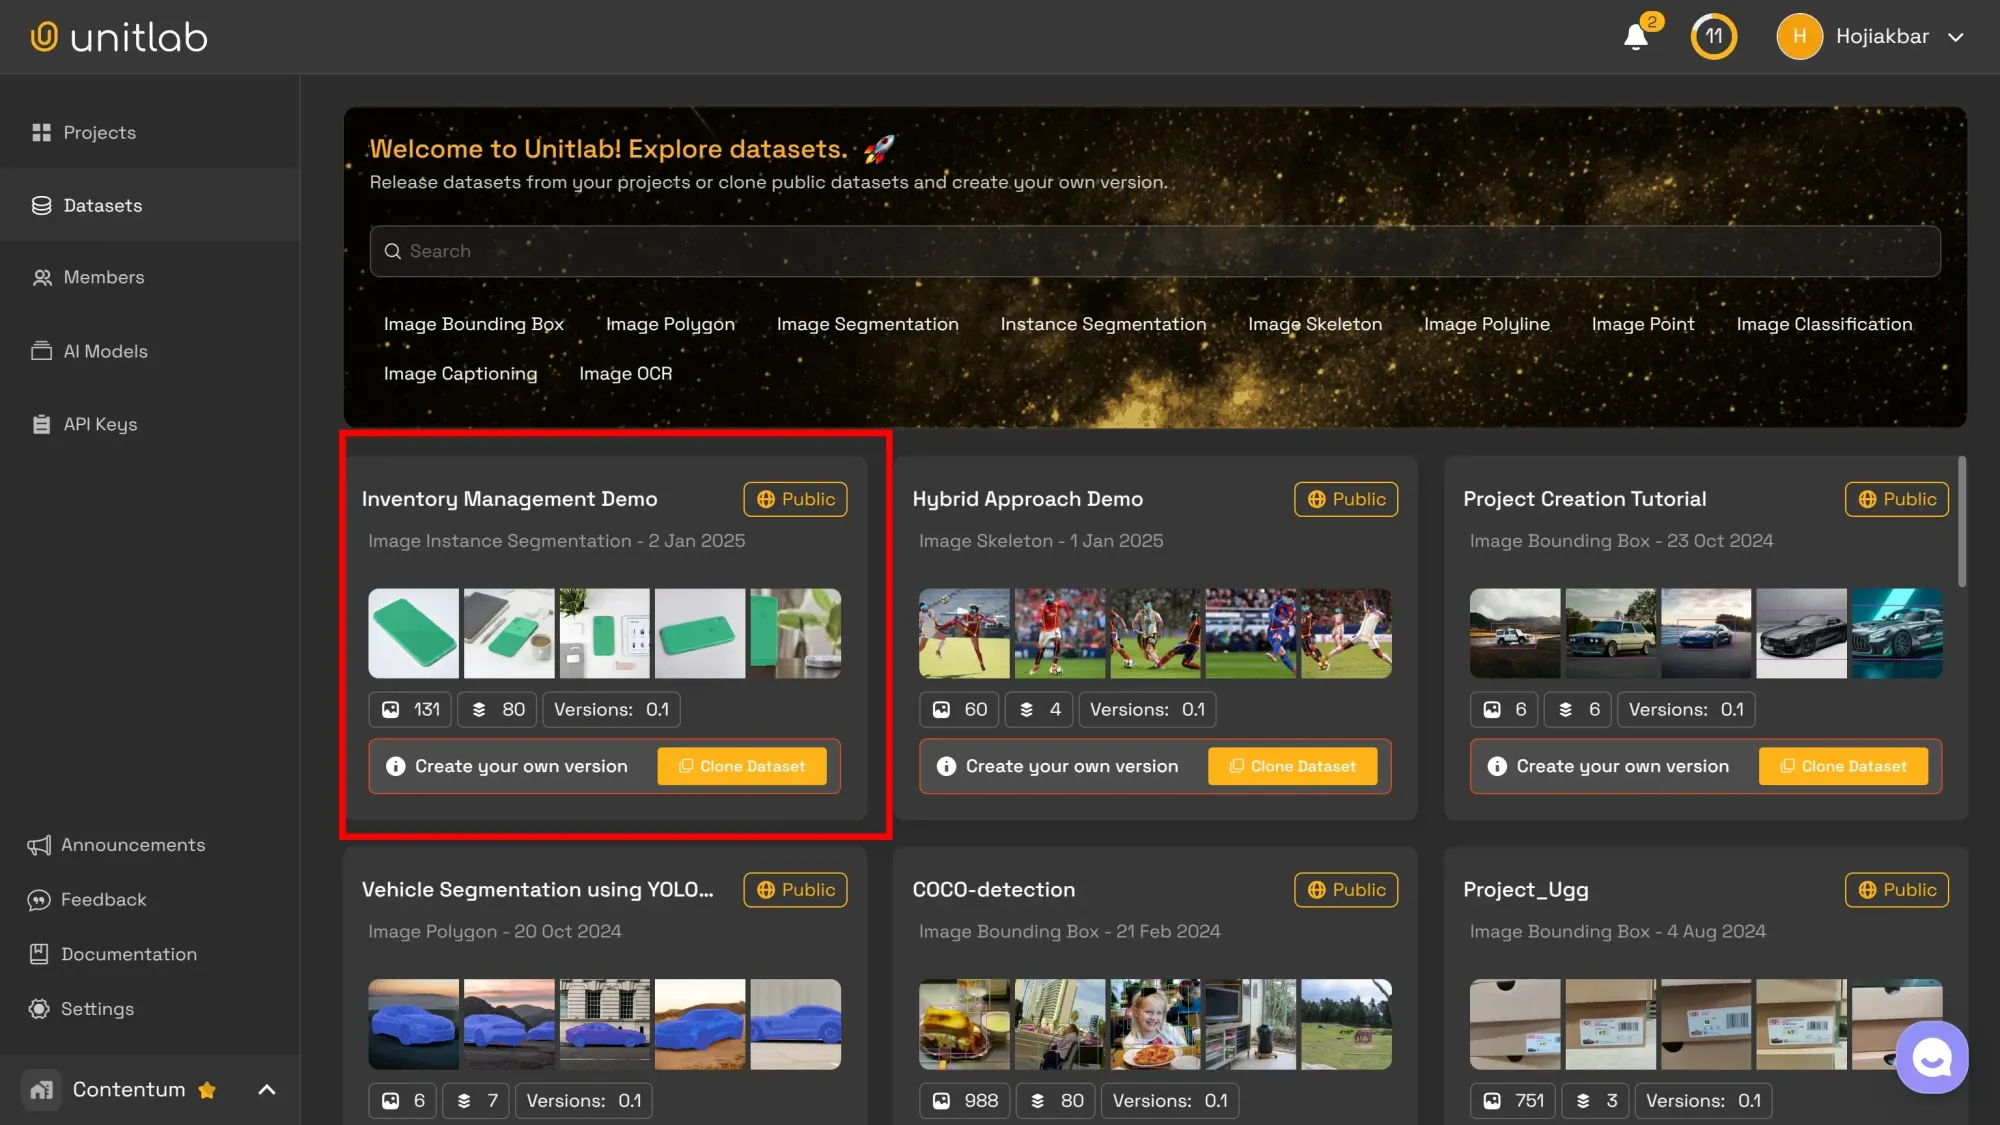Clone the Inventory Management Demo dataset
This screenshot has height=1125, width=2000.
coord(742,766)
